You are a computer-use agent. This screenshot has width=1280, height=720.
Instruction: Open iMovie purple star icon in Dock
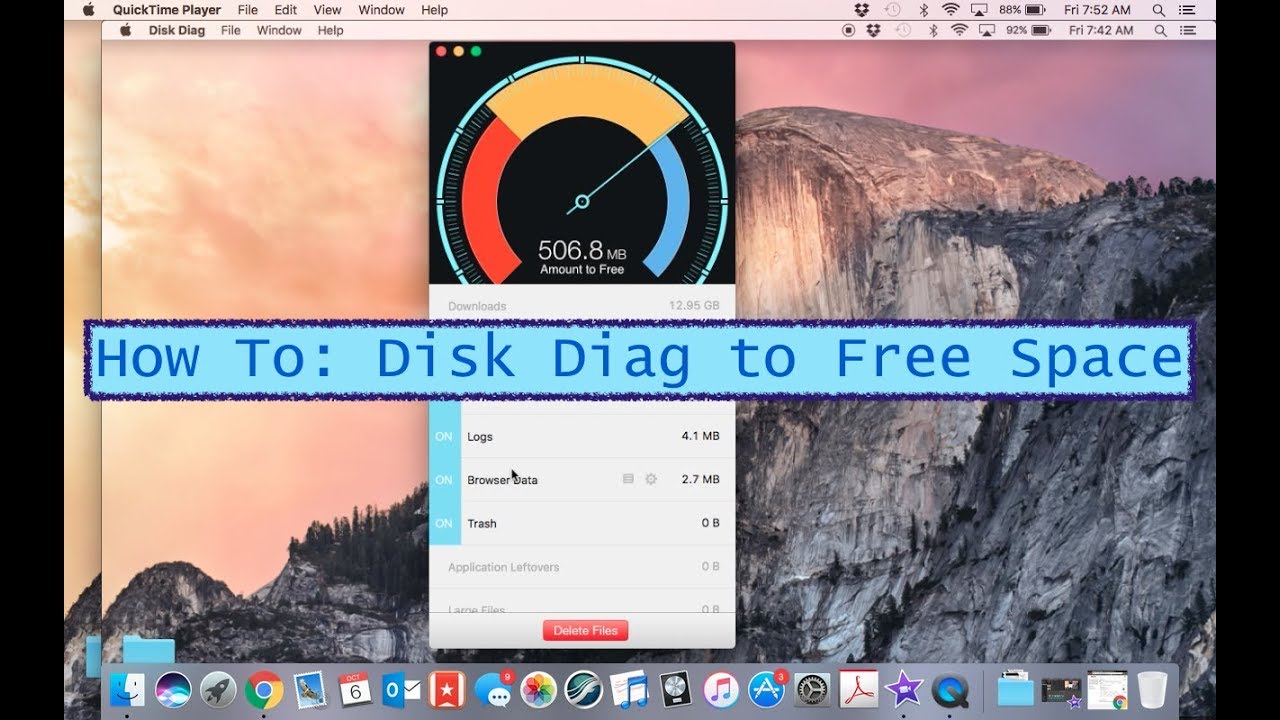904,689
